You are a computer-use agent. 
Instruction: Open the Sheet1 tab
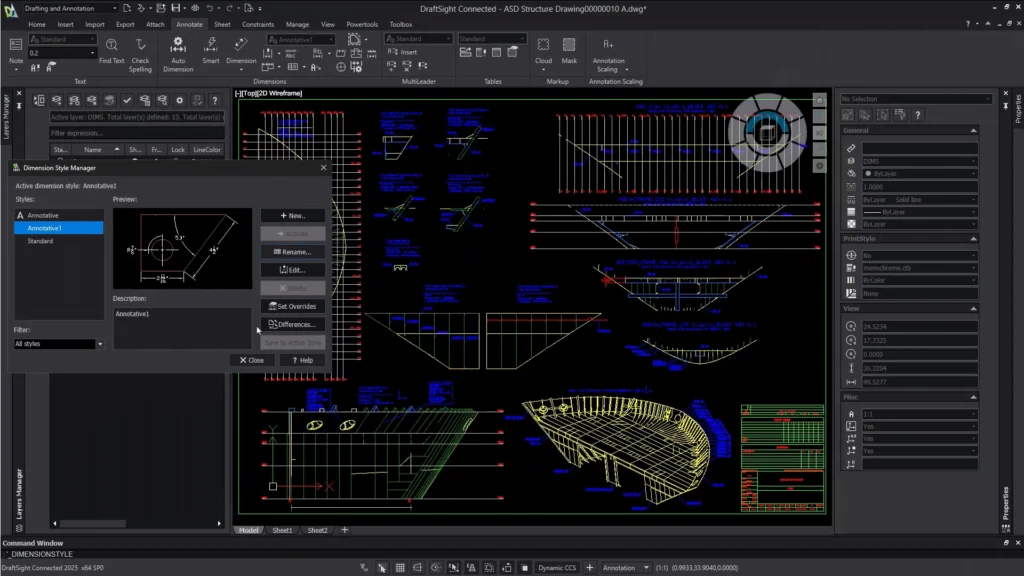(282, 530)
